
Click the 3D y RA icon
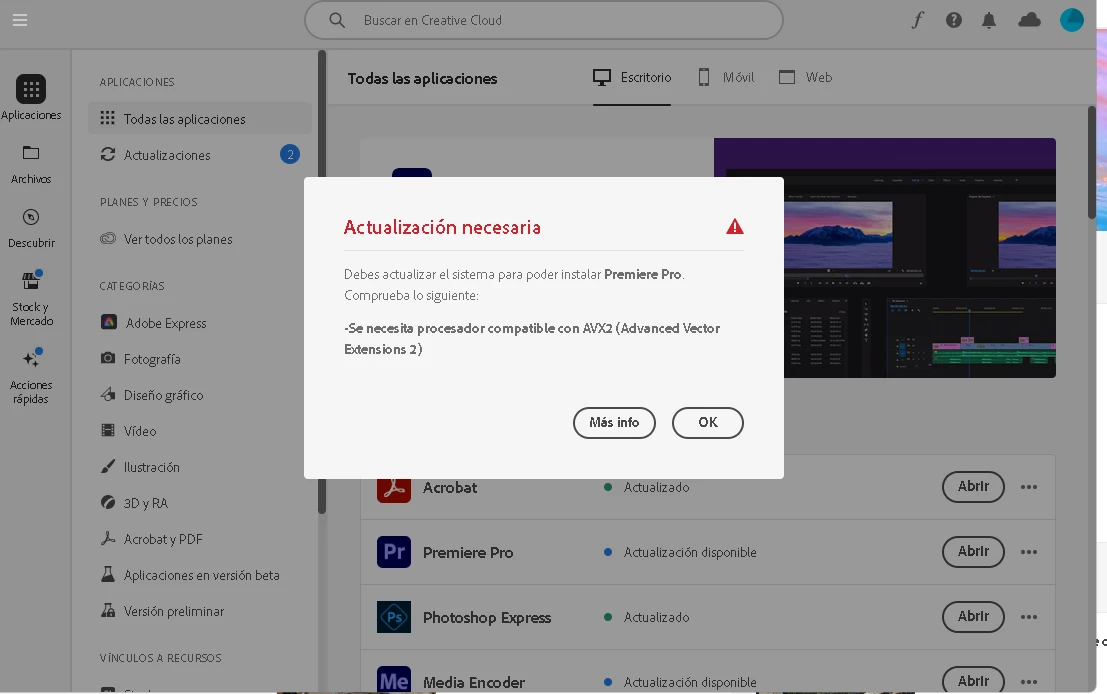click(108, 502)
